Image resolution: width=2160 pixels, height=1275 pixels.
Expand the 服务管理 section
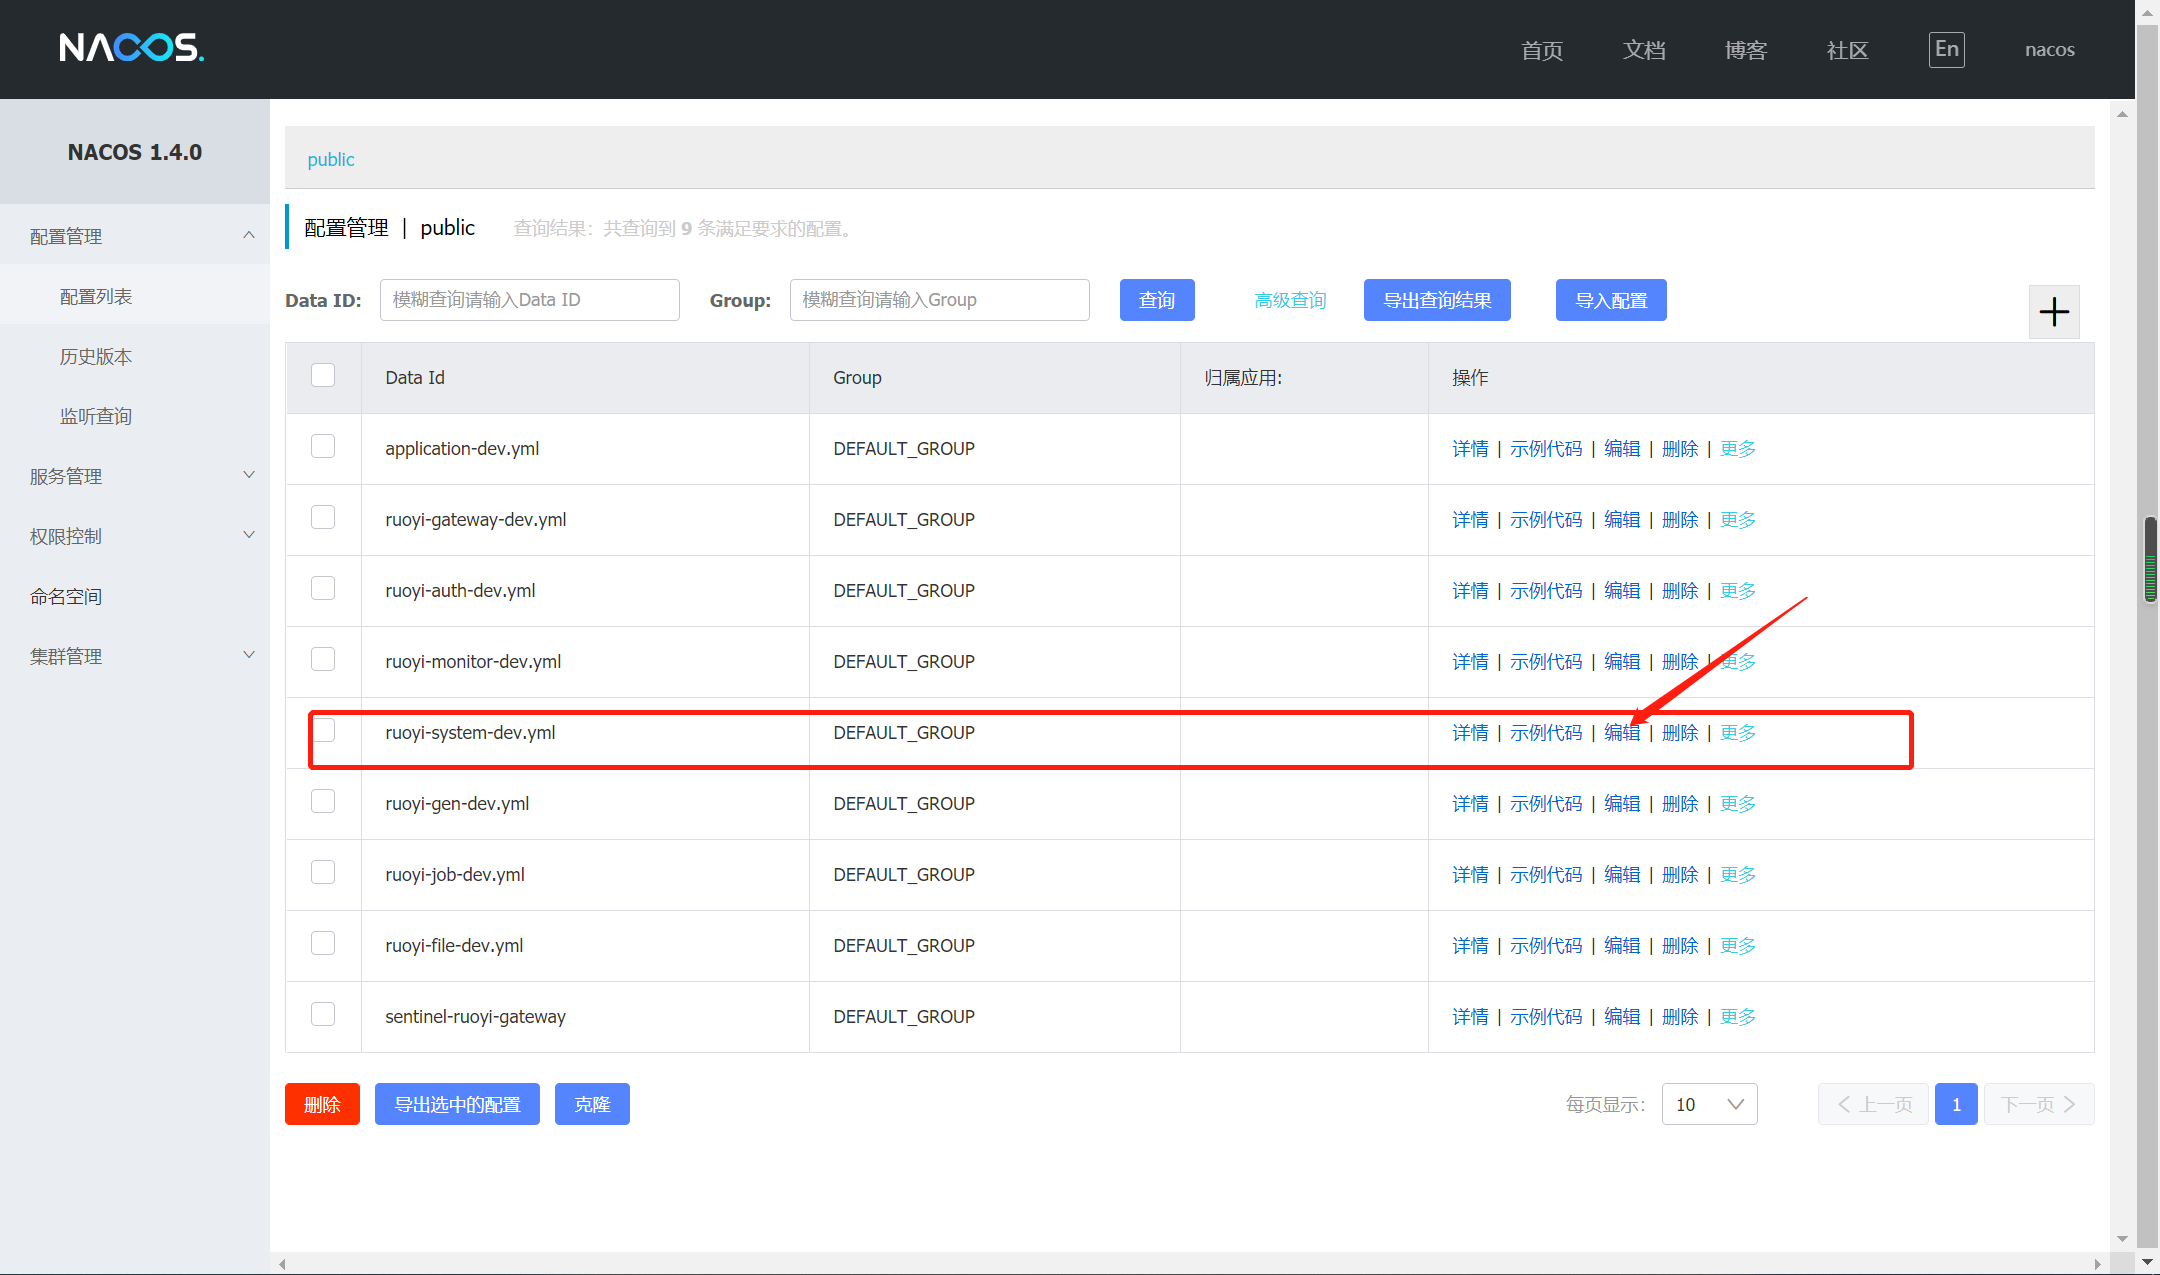pyautogui.click(x=65, y=476)
